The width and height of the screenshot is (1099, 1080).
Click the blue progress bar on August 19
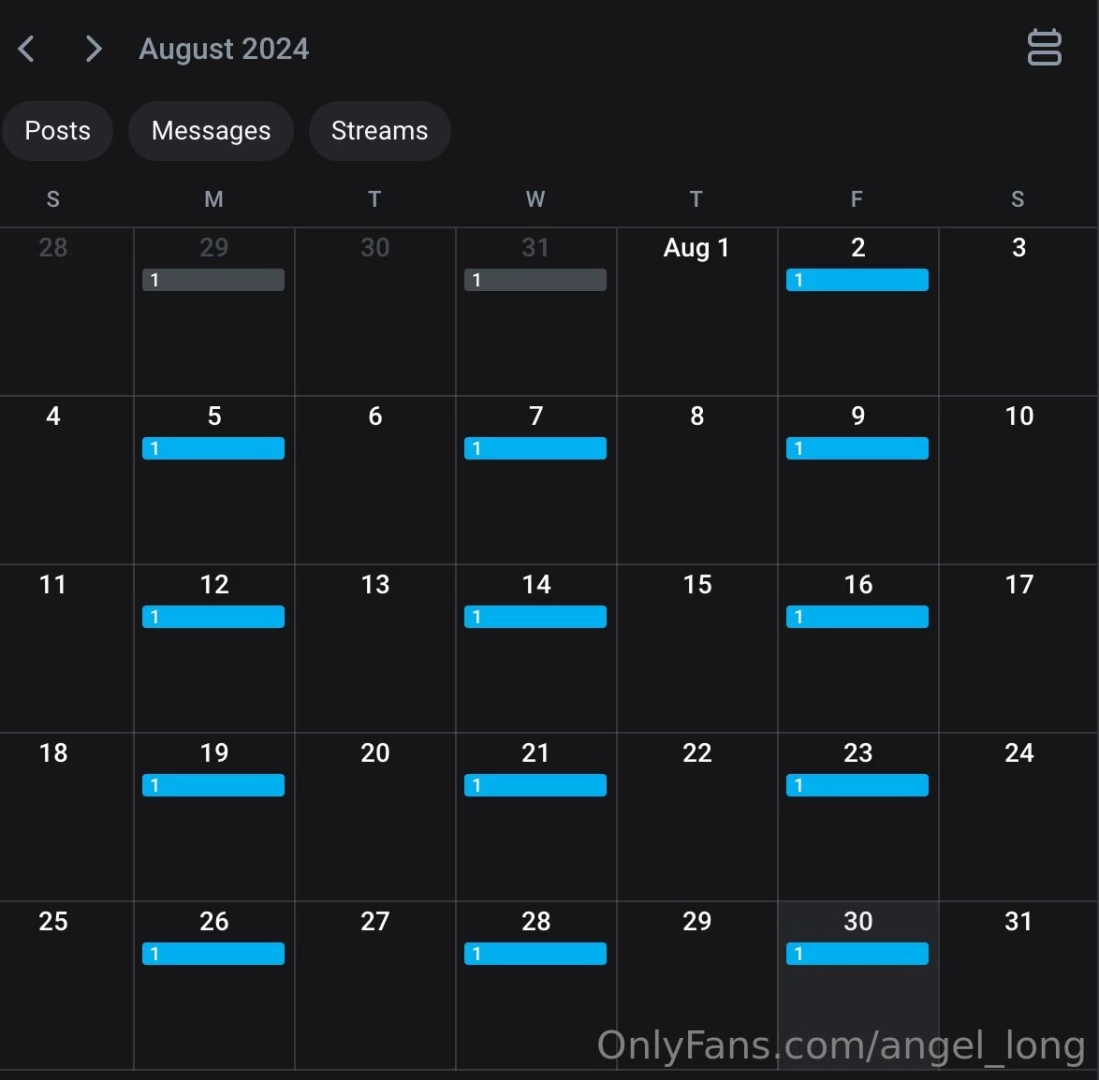(x=213, y=785)
